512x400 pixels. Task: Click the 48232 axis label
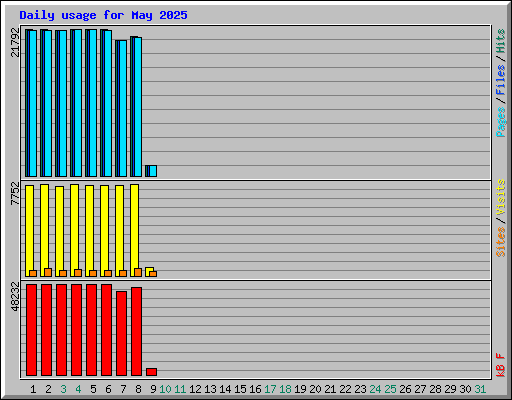(15, 297)
